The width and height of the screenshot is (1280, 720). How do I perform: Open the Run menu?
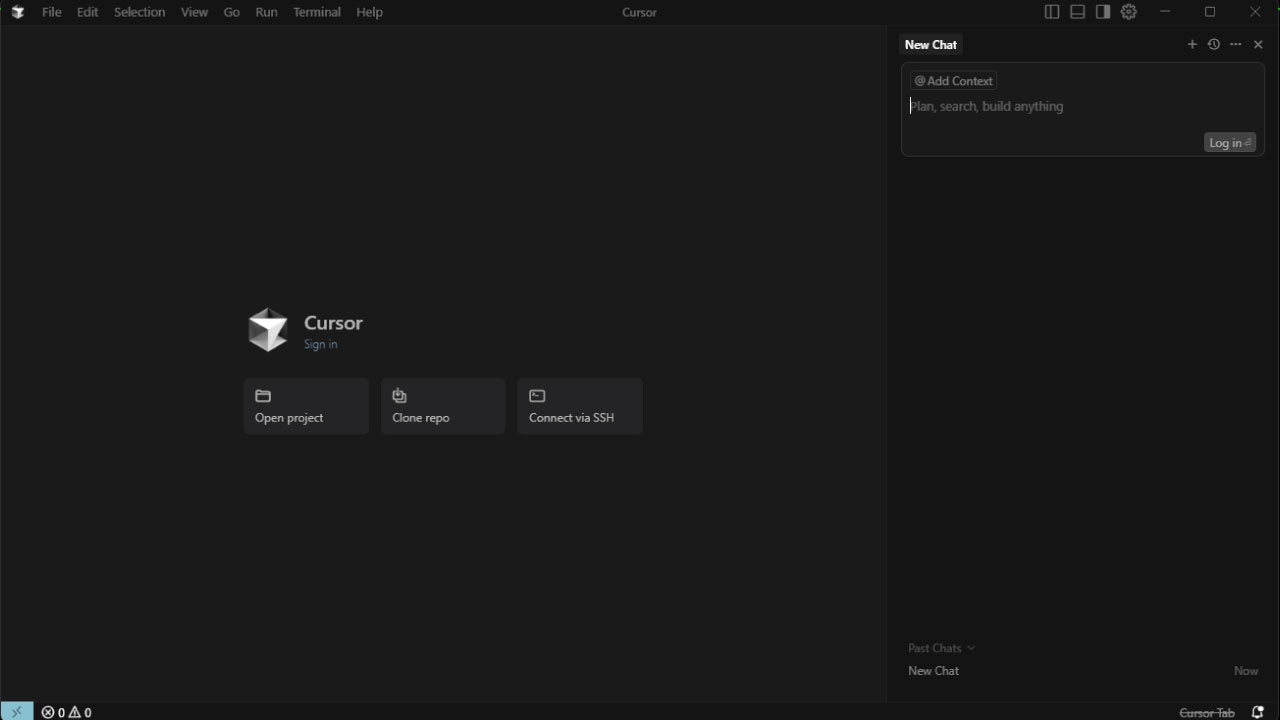pyautogui.click(x=266, y=12)
